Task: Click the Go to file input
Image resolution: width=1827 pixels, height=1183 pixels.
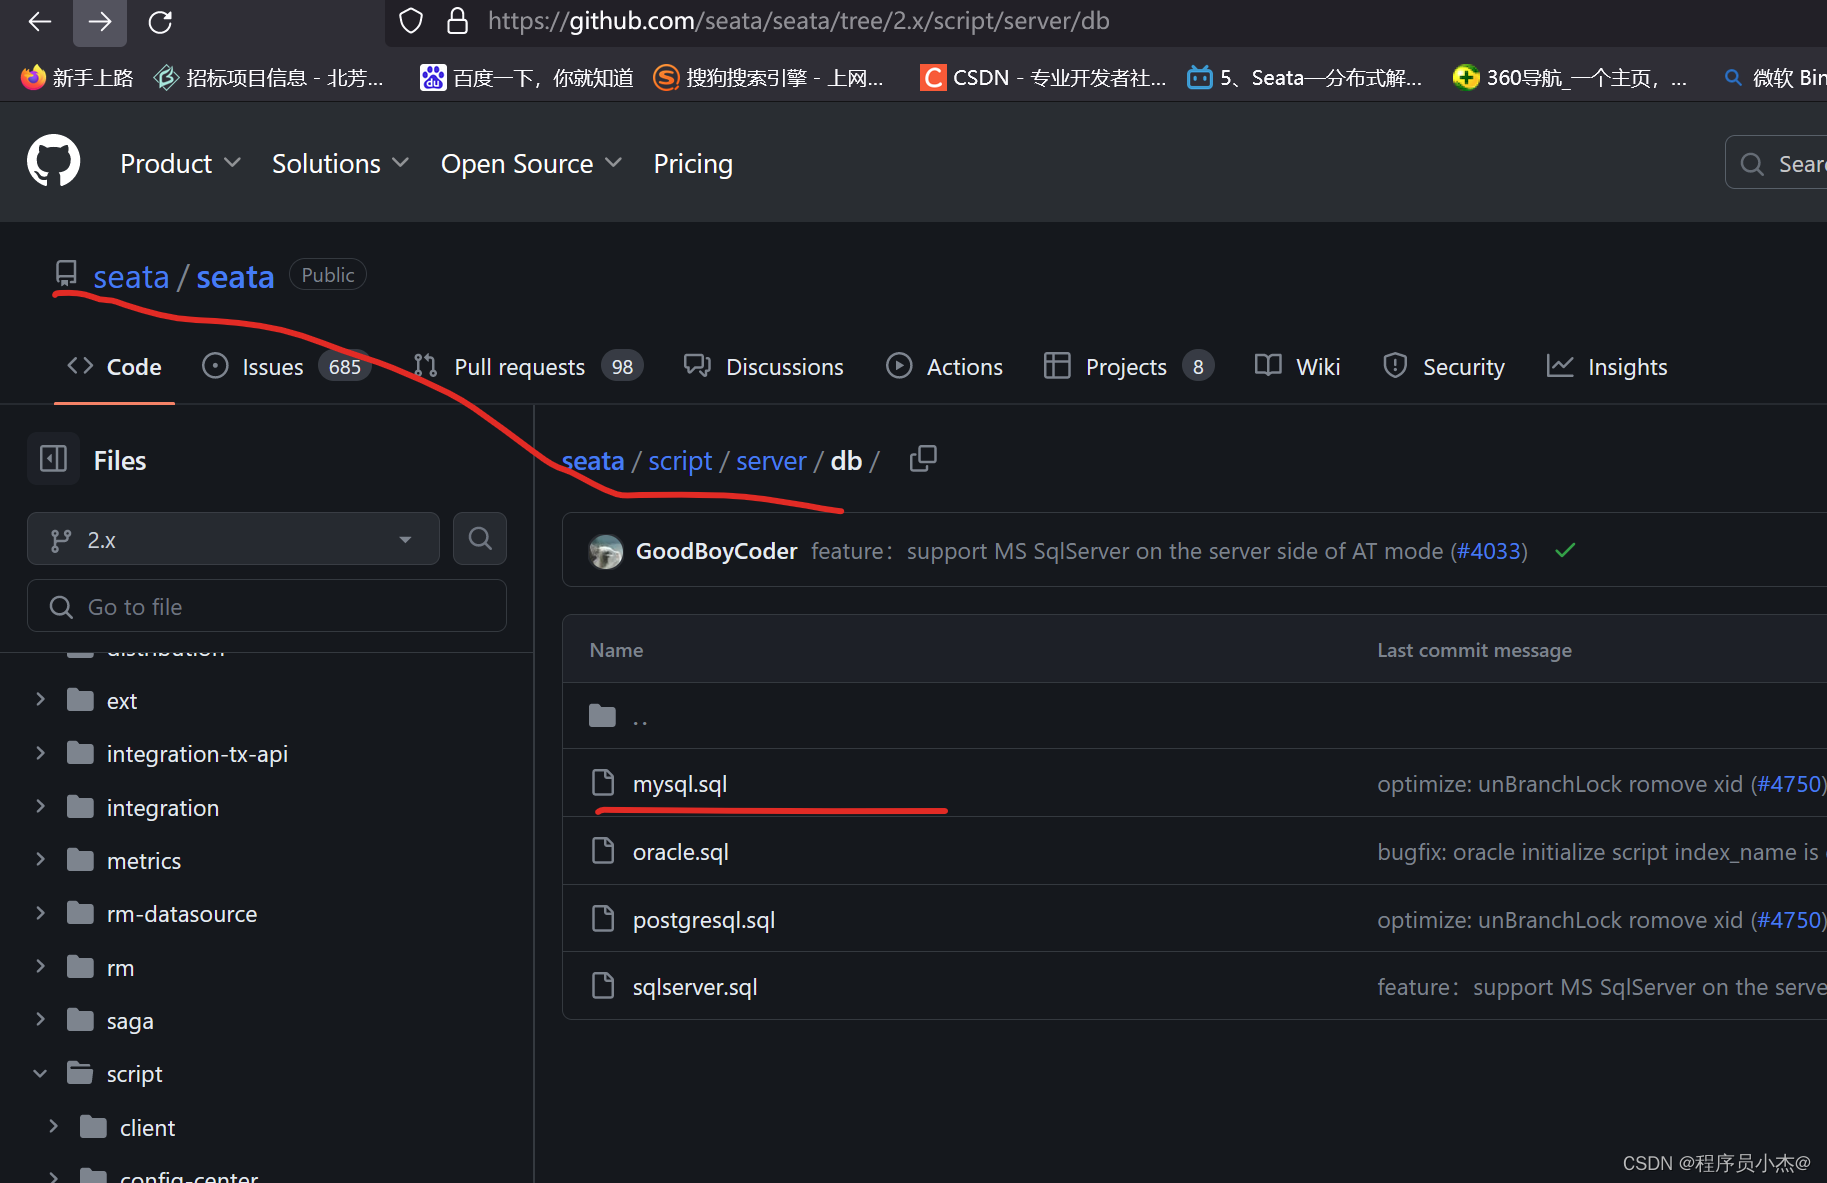Action: tap(267, 606)
